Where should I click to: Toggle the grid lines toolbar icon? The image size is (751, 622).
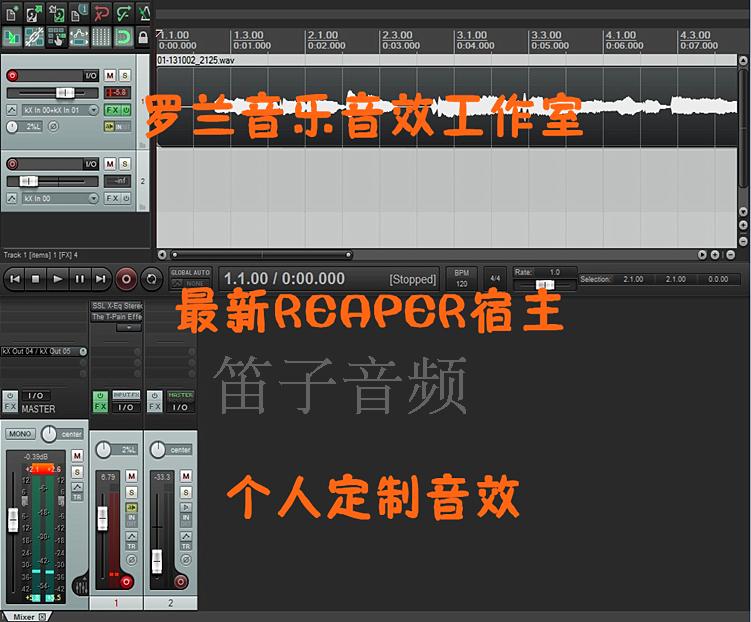click(101, 37)
